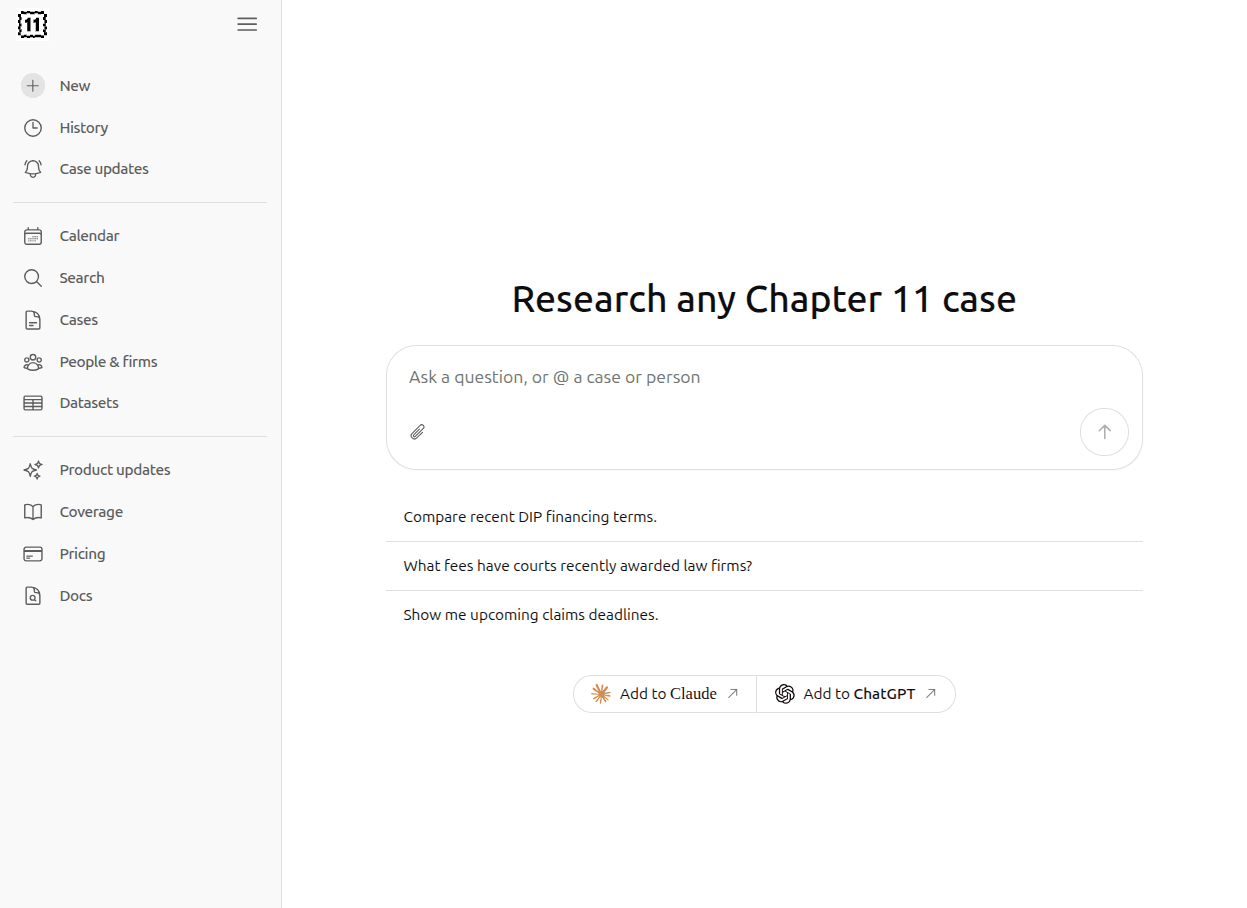1247x908 pixels.
Task: Open the Docs label
Action: point(76,596)
